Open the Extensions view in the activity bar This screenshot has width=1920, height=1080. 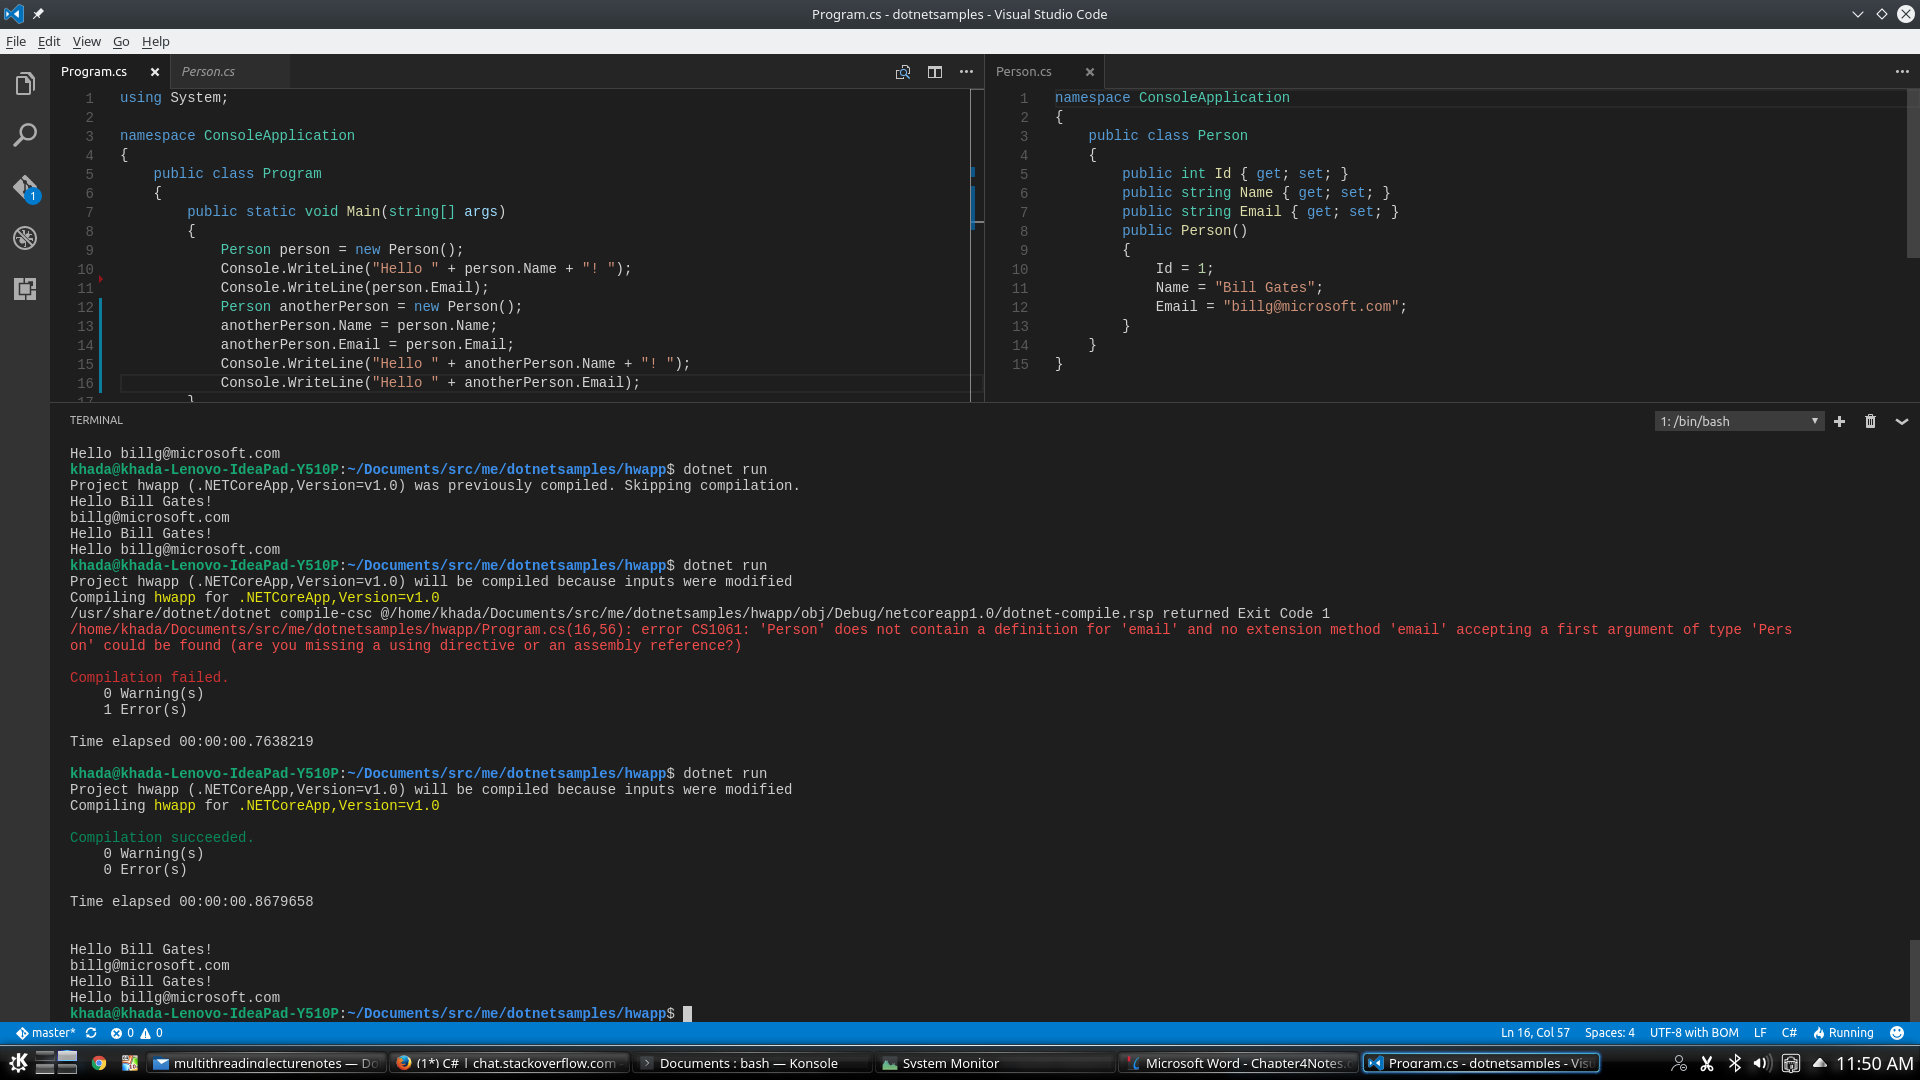tap(25, 289)
